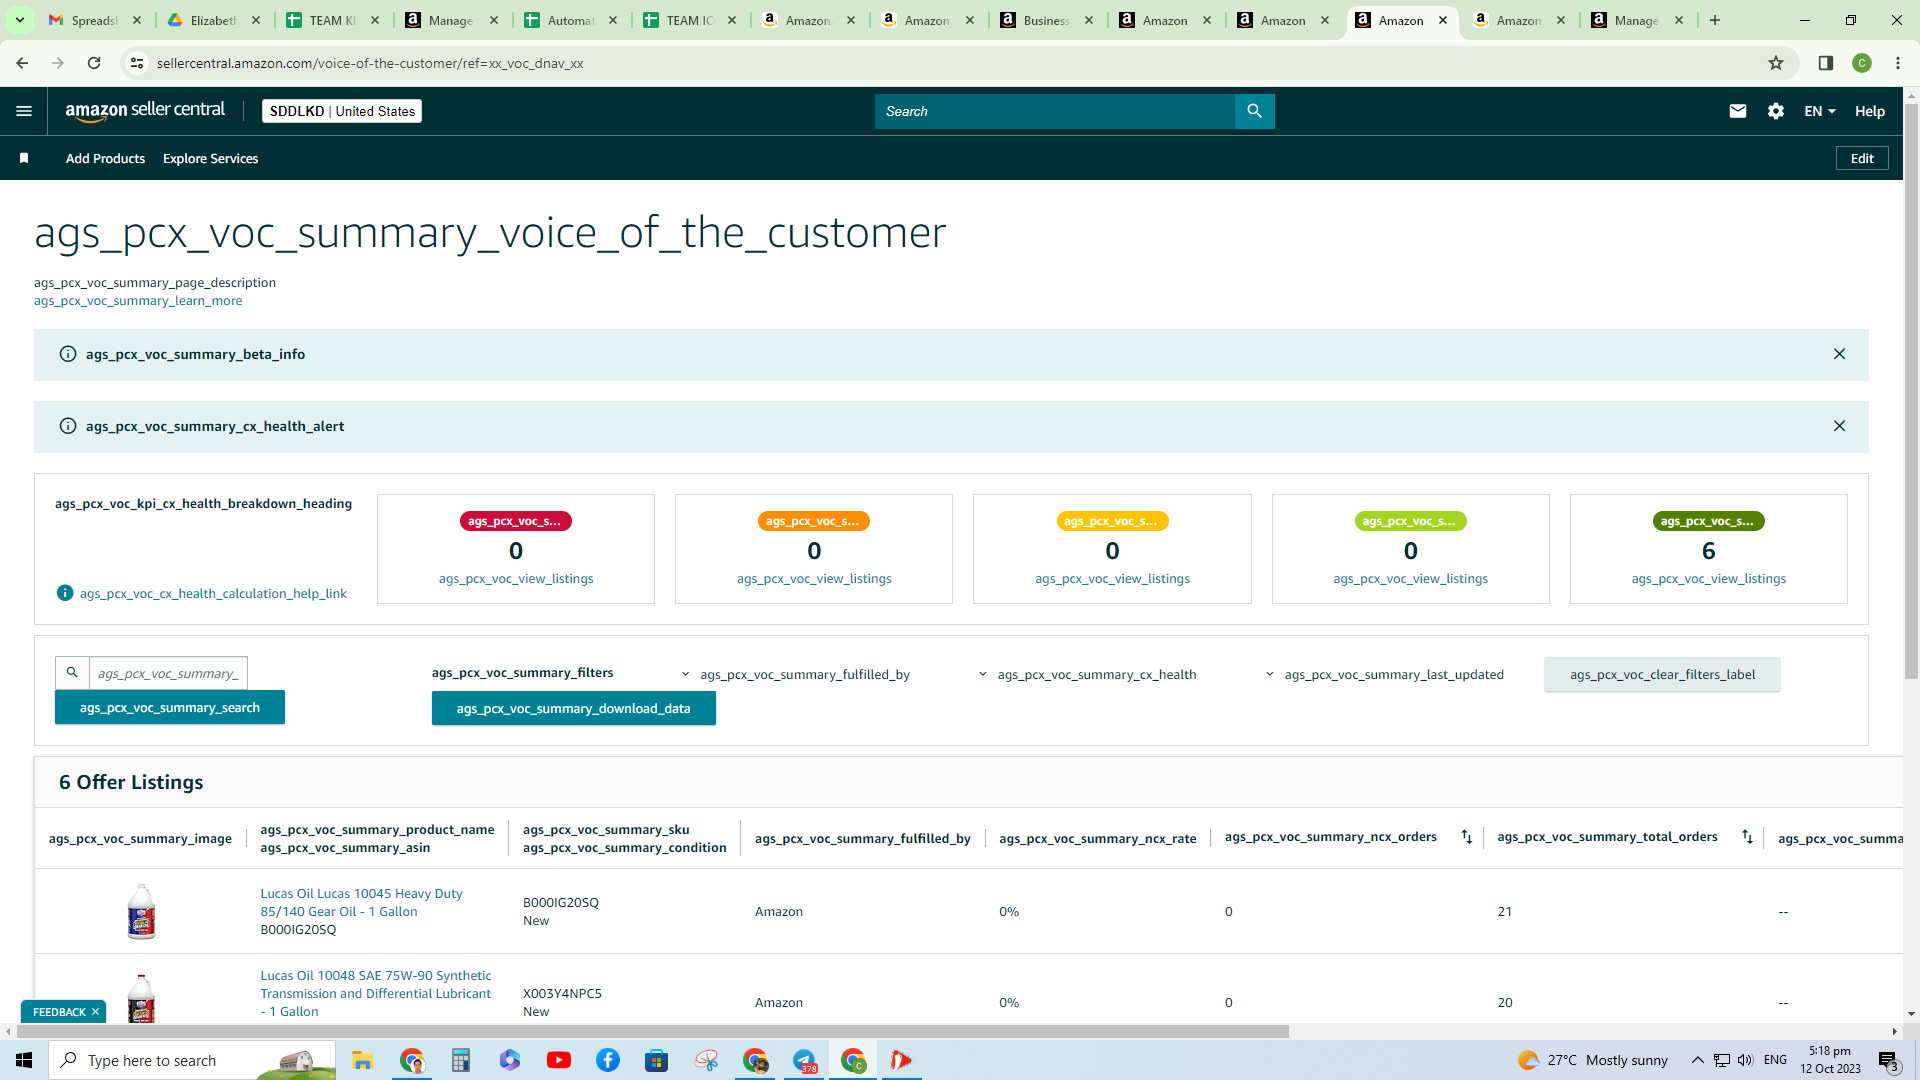Click the search magnifier button in header
1920x1080 pixels.
pyautogui.click(x=1254, y=111)
